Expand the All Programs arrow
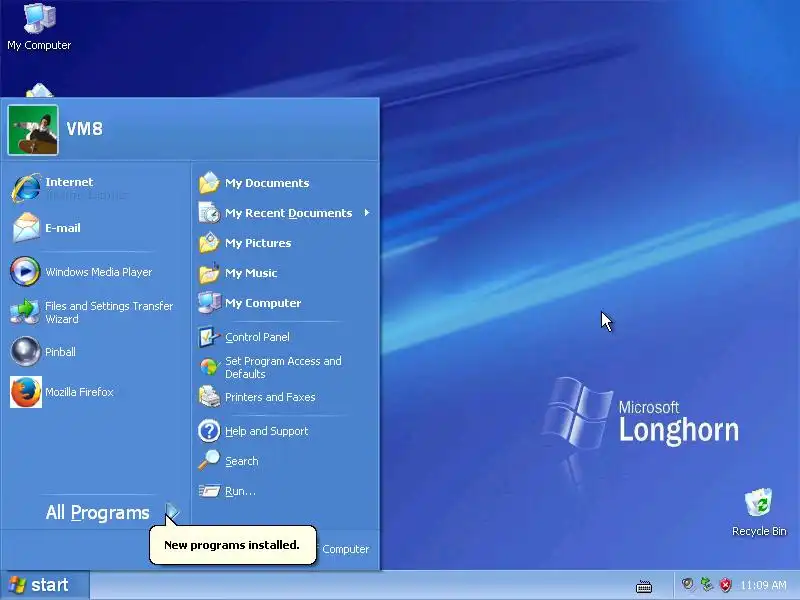Viewport: 800px width, 600px height. tap(172, 512)
